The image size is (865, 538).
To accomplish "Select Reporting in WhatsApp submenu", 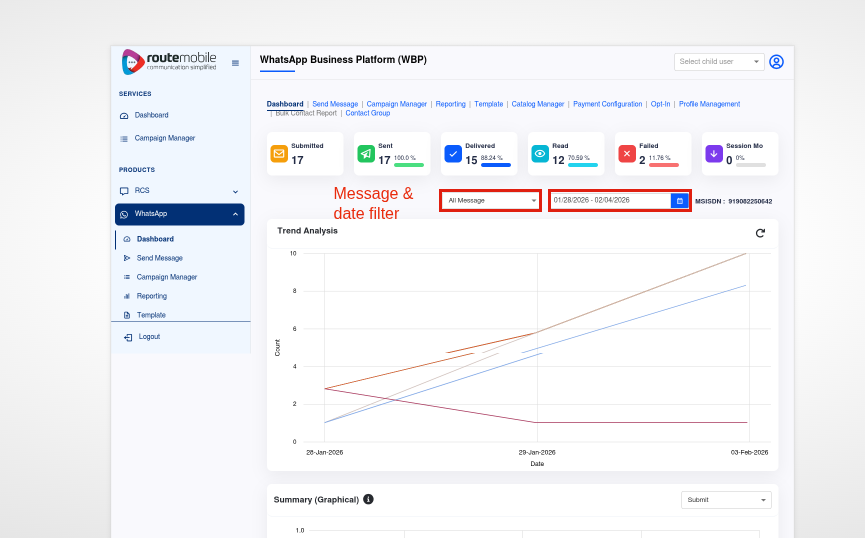I will coord(152,296).
